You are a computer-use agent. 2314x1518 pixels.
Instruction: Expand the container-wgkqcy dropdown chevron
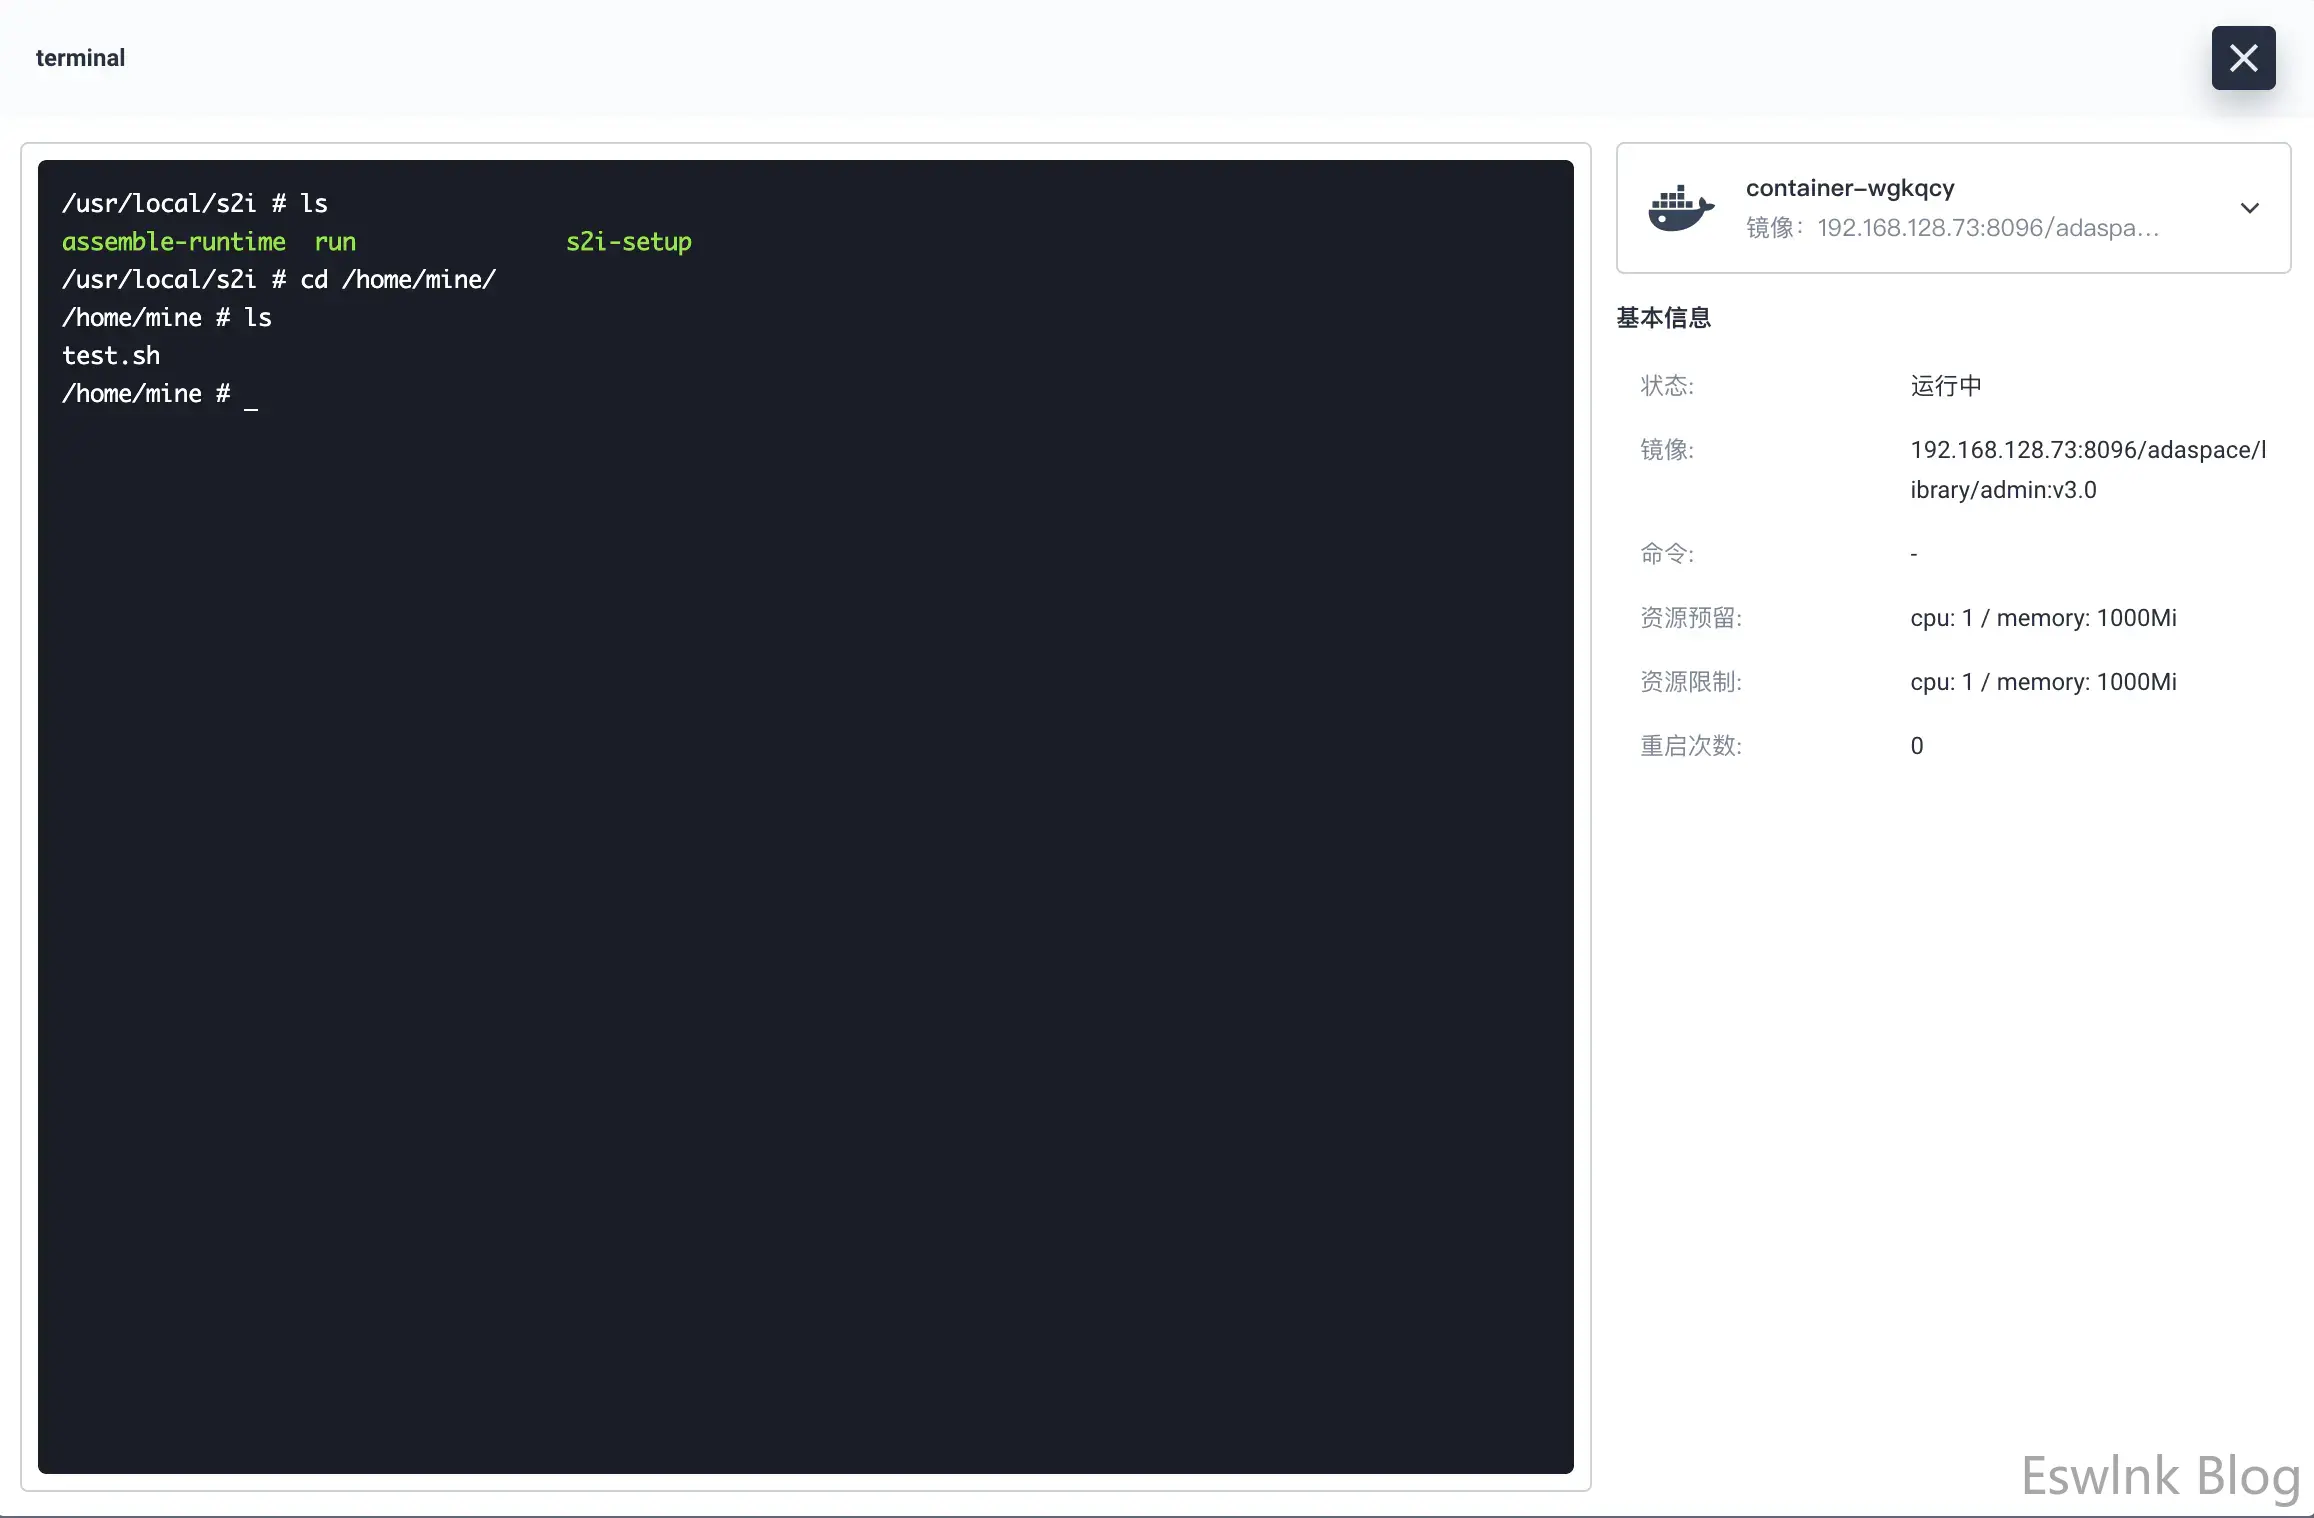2249,208
